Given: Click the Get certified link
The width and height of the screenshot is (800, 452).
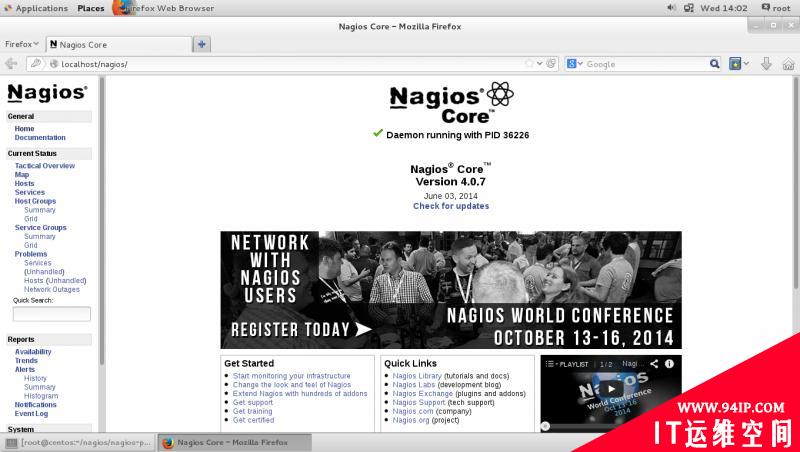Looking at the screenshot, I should coord(254,420).
